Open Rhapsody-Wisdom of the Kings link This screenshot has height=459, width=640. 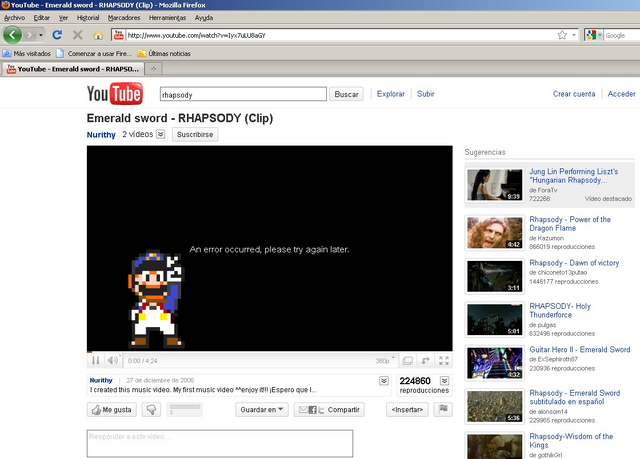pos(571,441)
